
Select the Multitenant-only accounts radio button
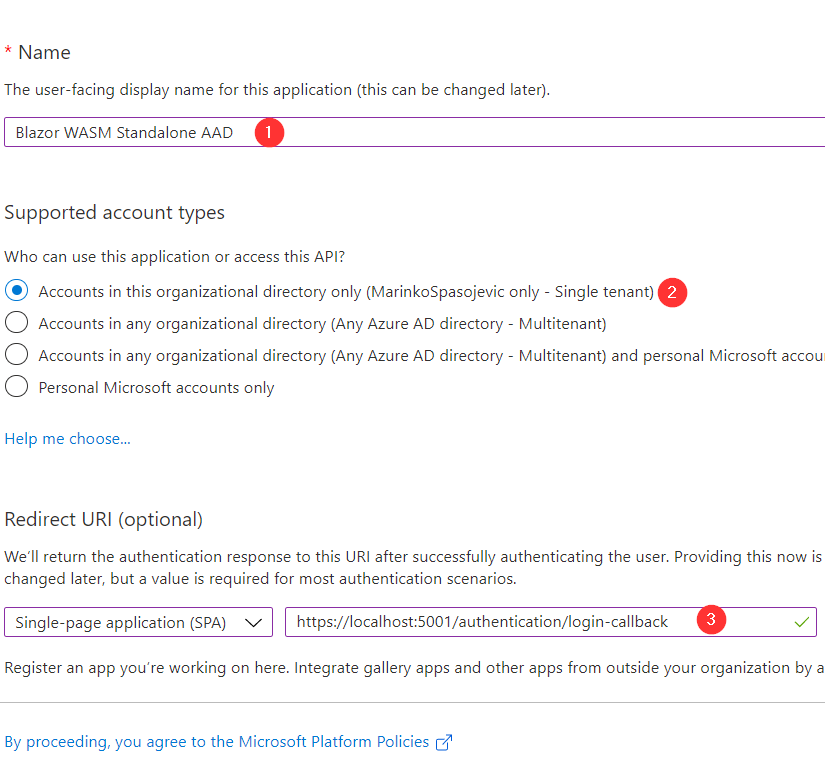(17, 323)
